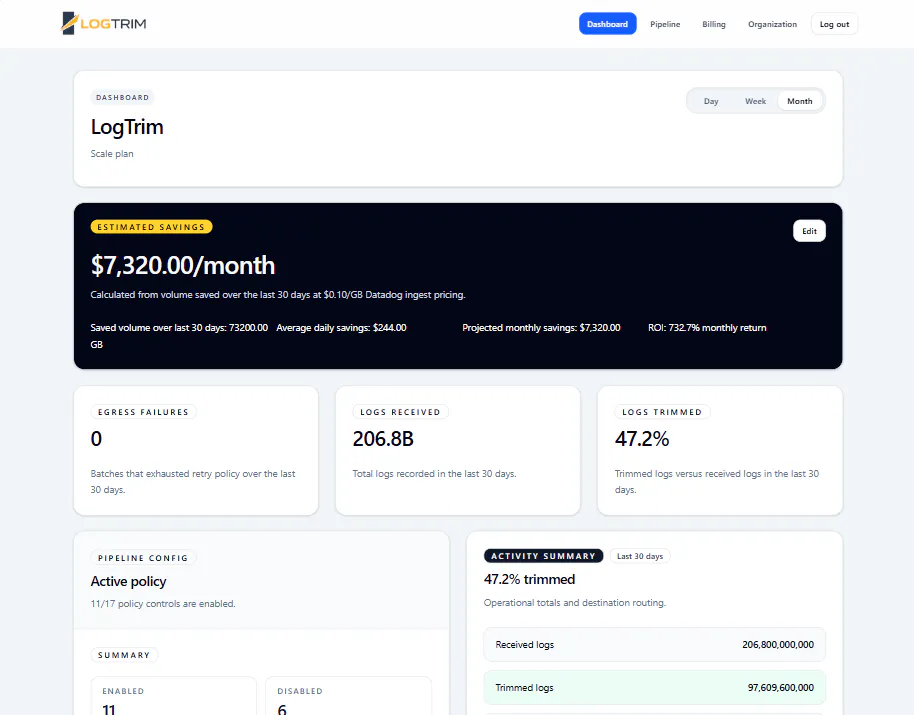Viewport: 914px width, 715px height.
Task: Switch time range to Day
Action: [x=711, y=101]
